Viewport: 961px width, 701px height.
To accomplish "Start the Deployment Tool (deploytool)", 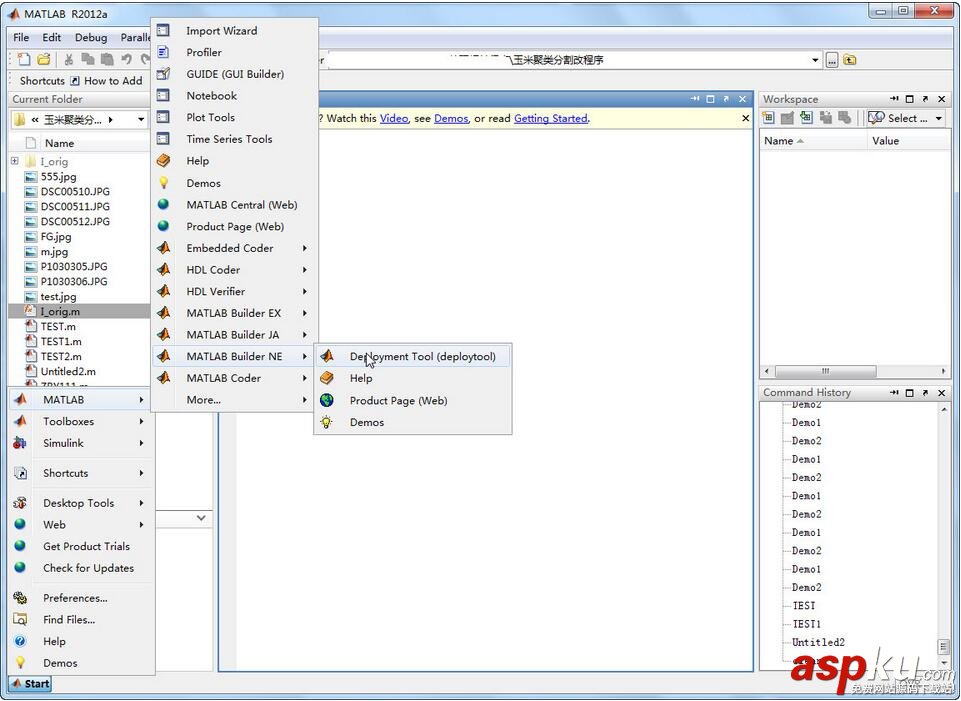I will 422,356.
